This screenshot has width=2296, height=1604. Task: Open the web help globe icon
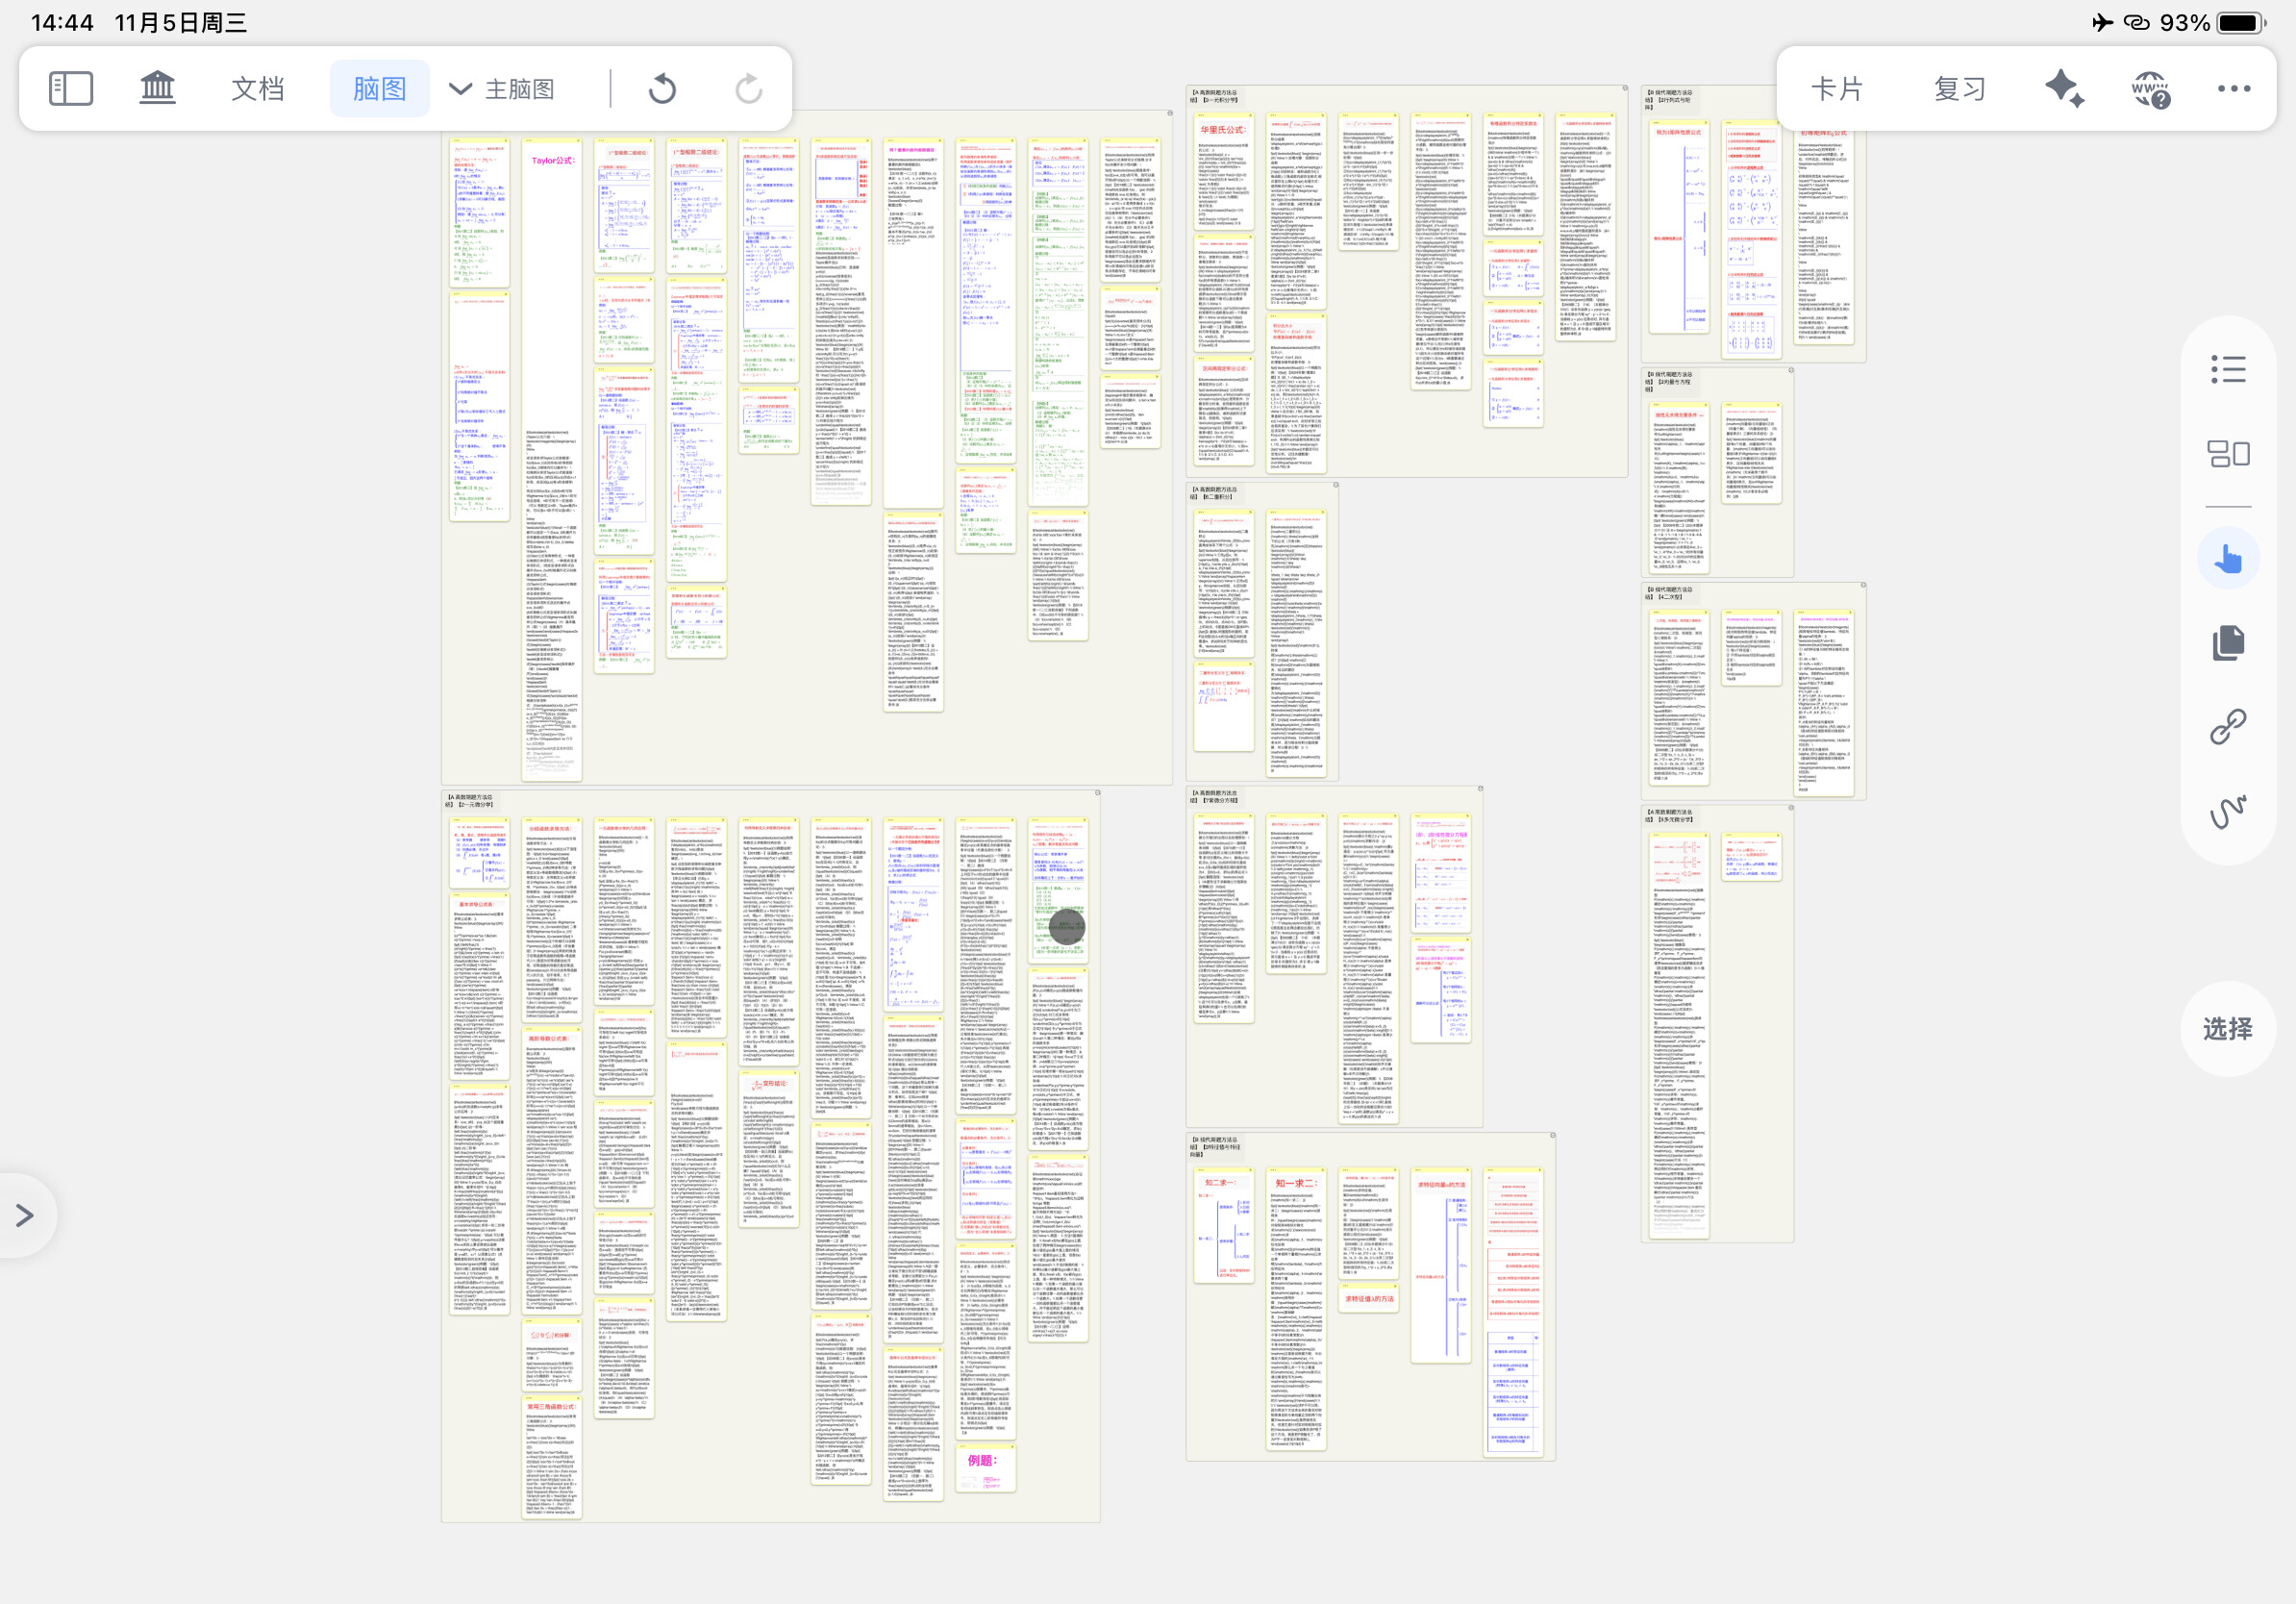2150,89
